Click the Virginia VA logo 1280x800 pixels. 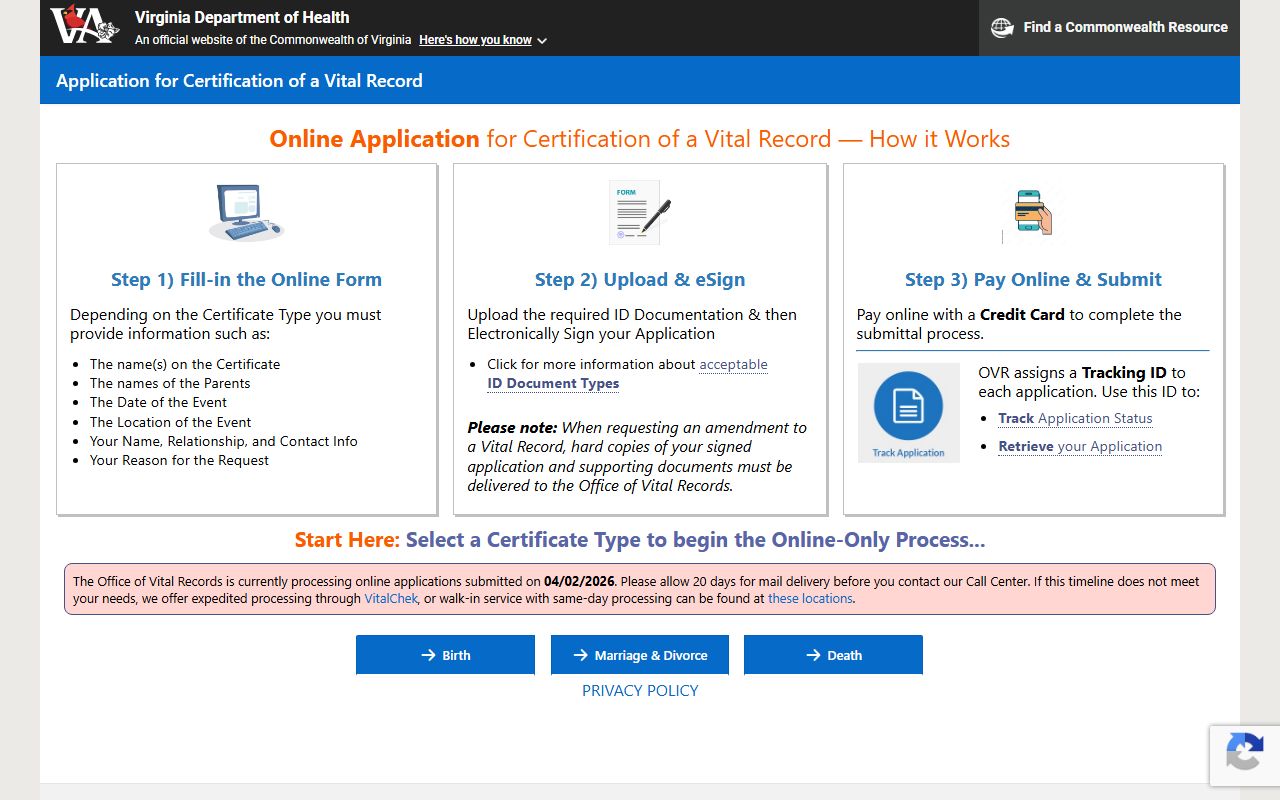click(x=84, y=26)
